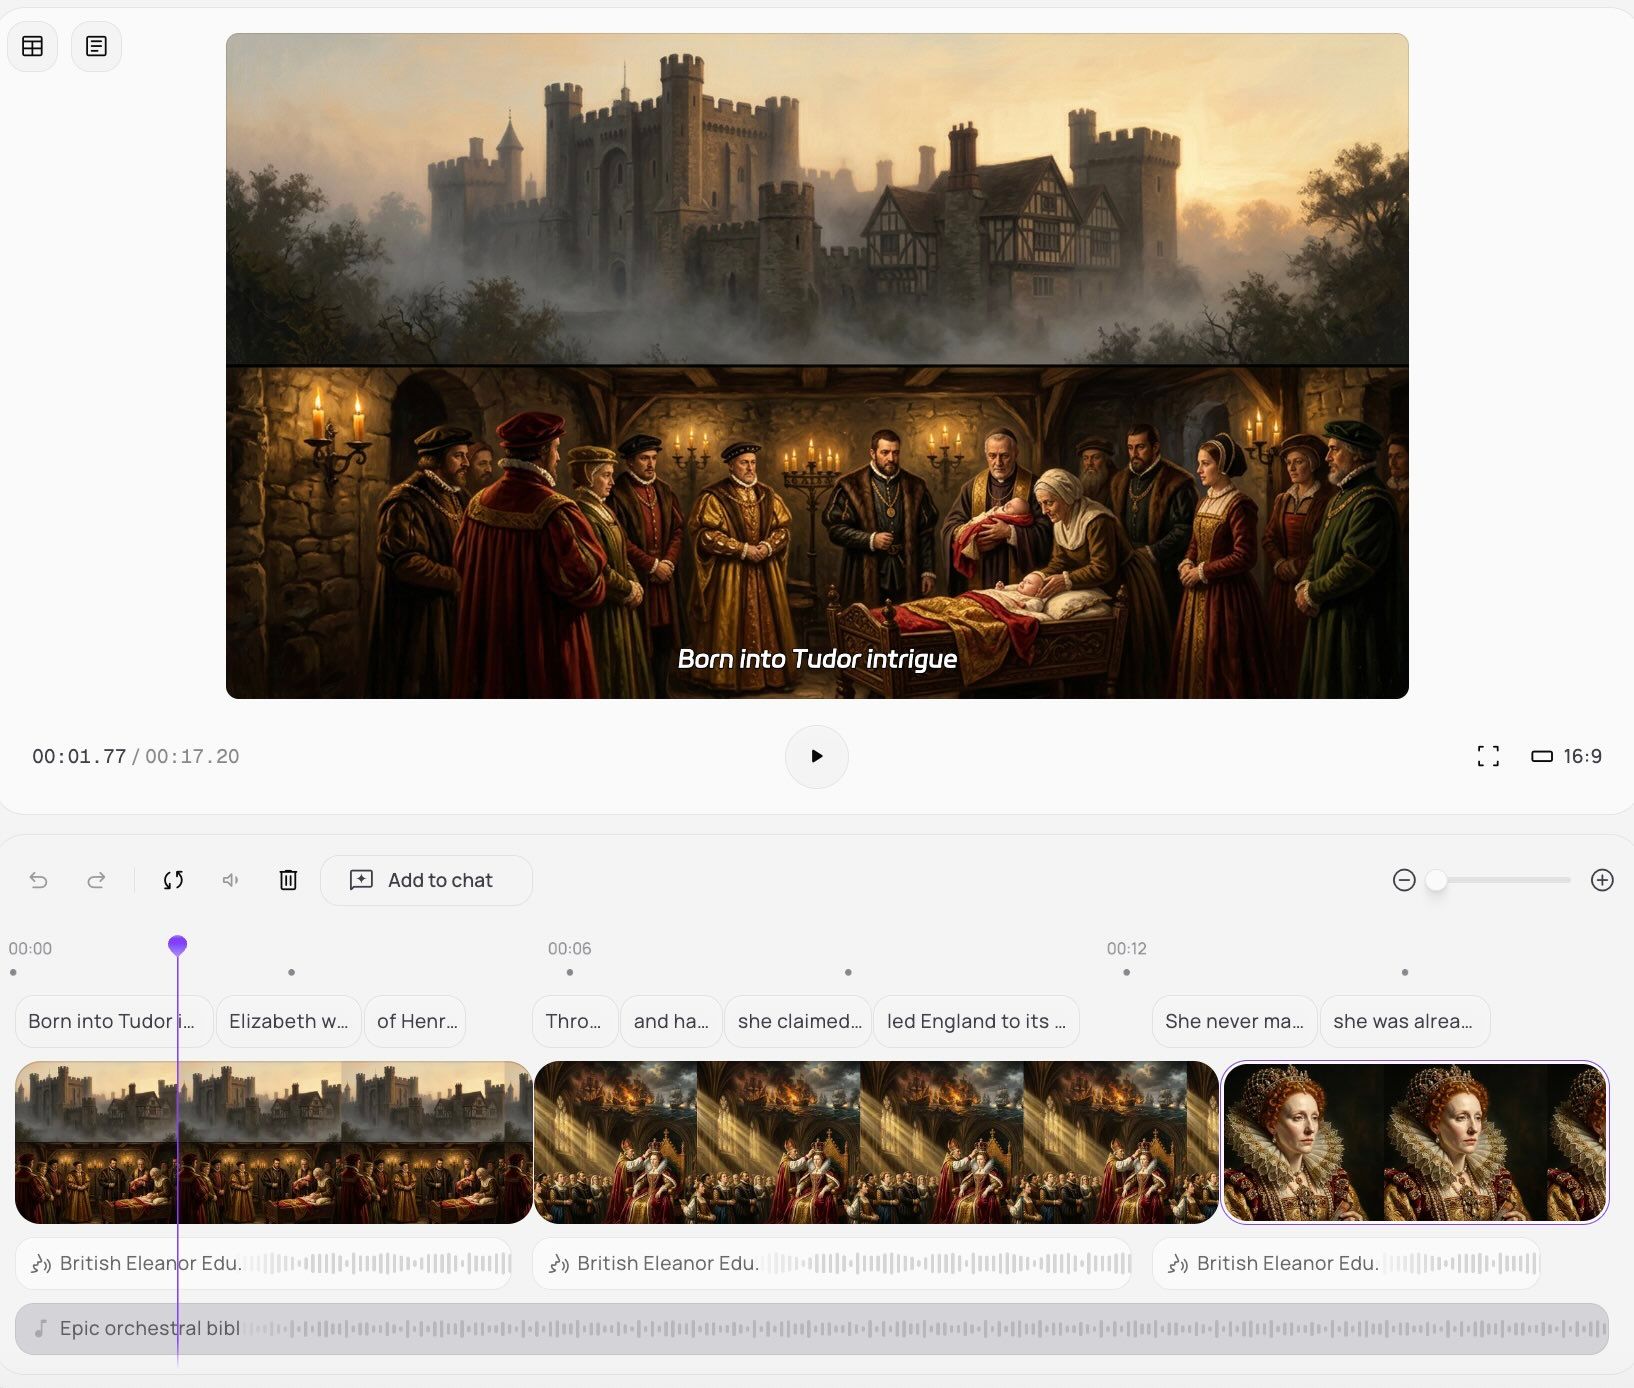This screenshot has width=1634, height=1388.
Task: Enter fullscreen preview mode
Action: 1488,756
